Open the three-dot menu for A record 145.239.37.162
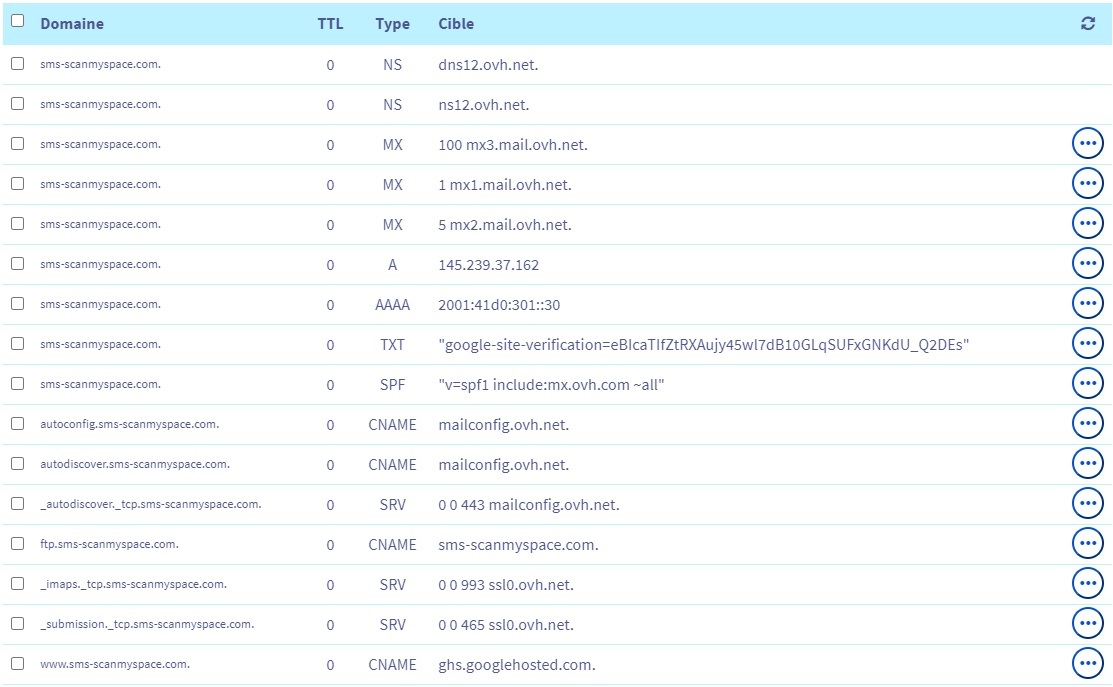This screenshot has width=1113, height=687. [x=1087, y=264]
